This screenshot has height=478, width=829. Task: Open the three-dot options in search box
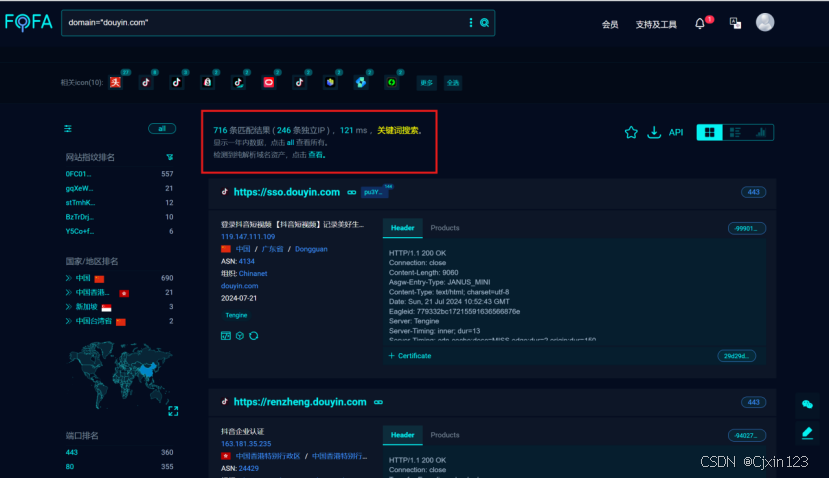pyautogui.click(x=471, y=23)
